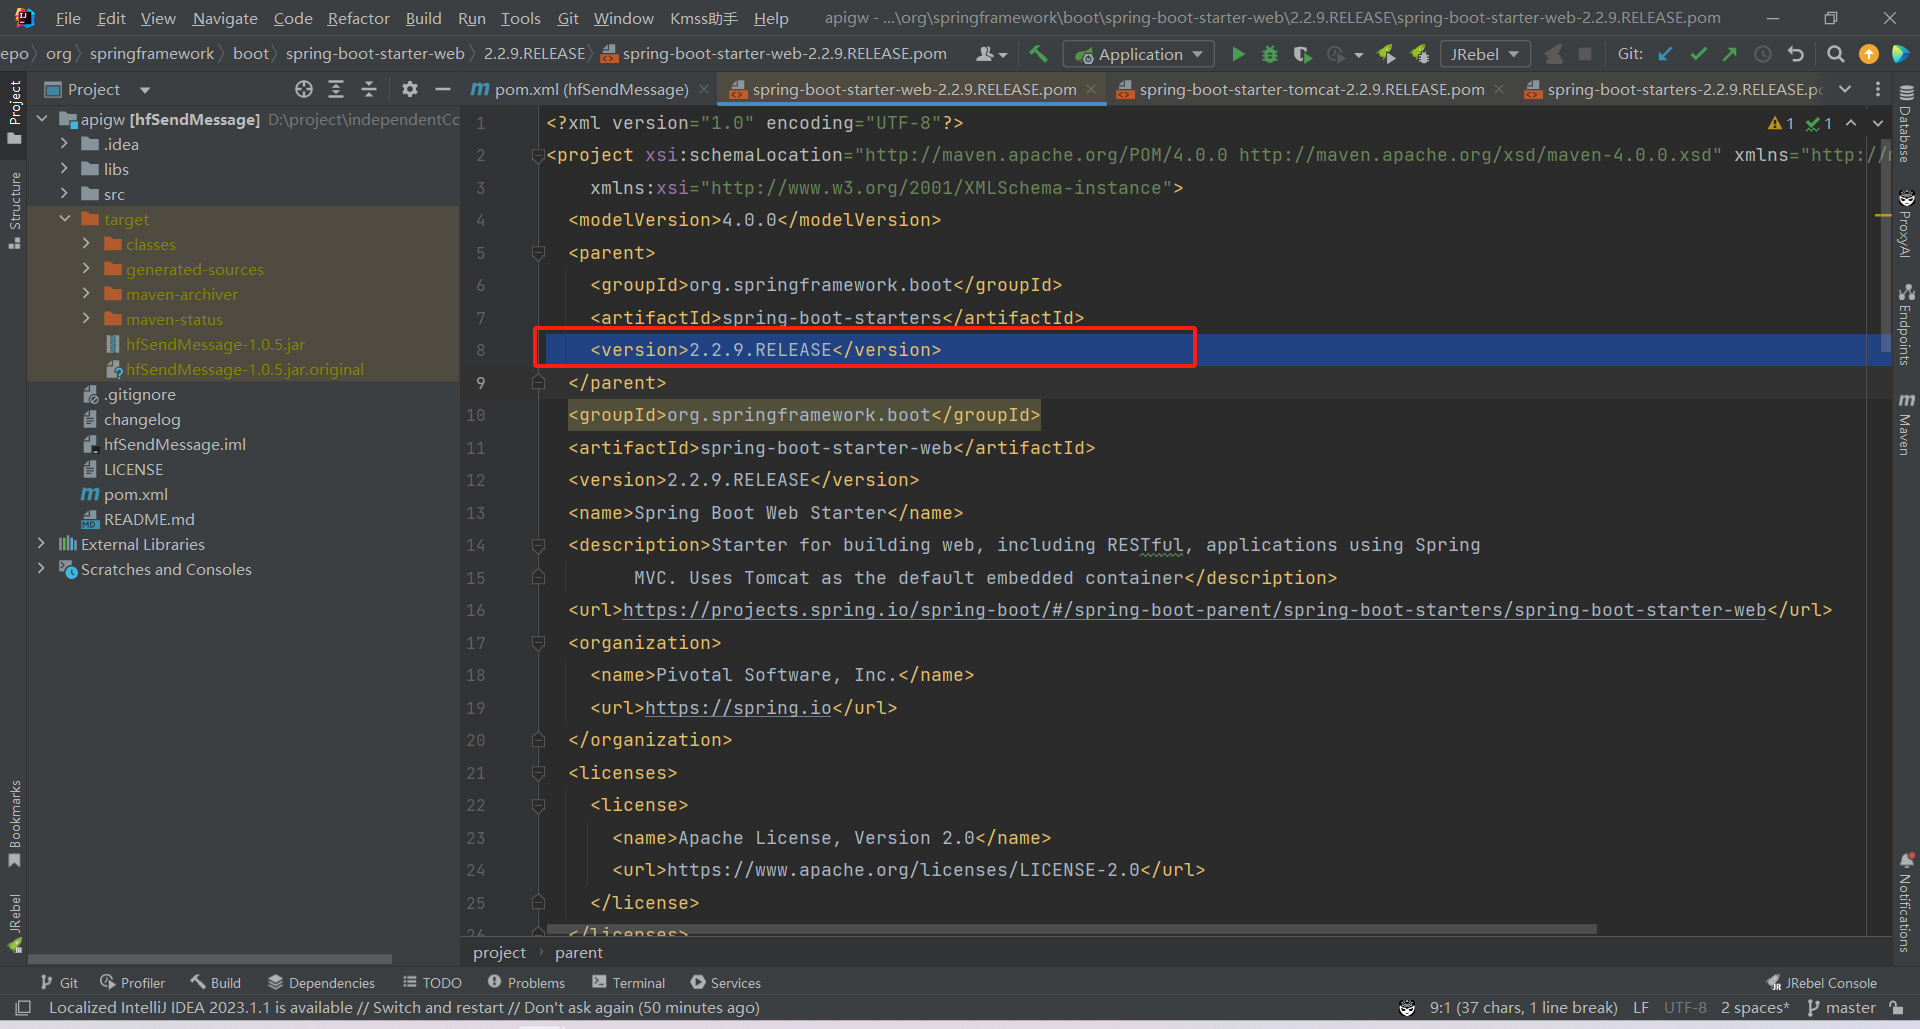Open the Refactor menu
The width and height of the screenshot is (1920, 1029).
click(358, 18)
